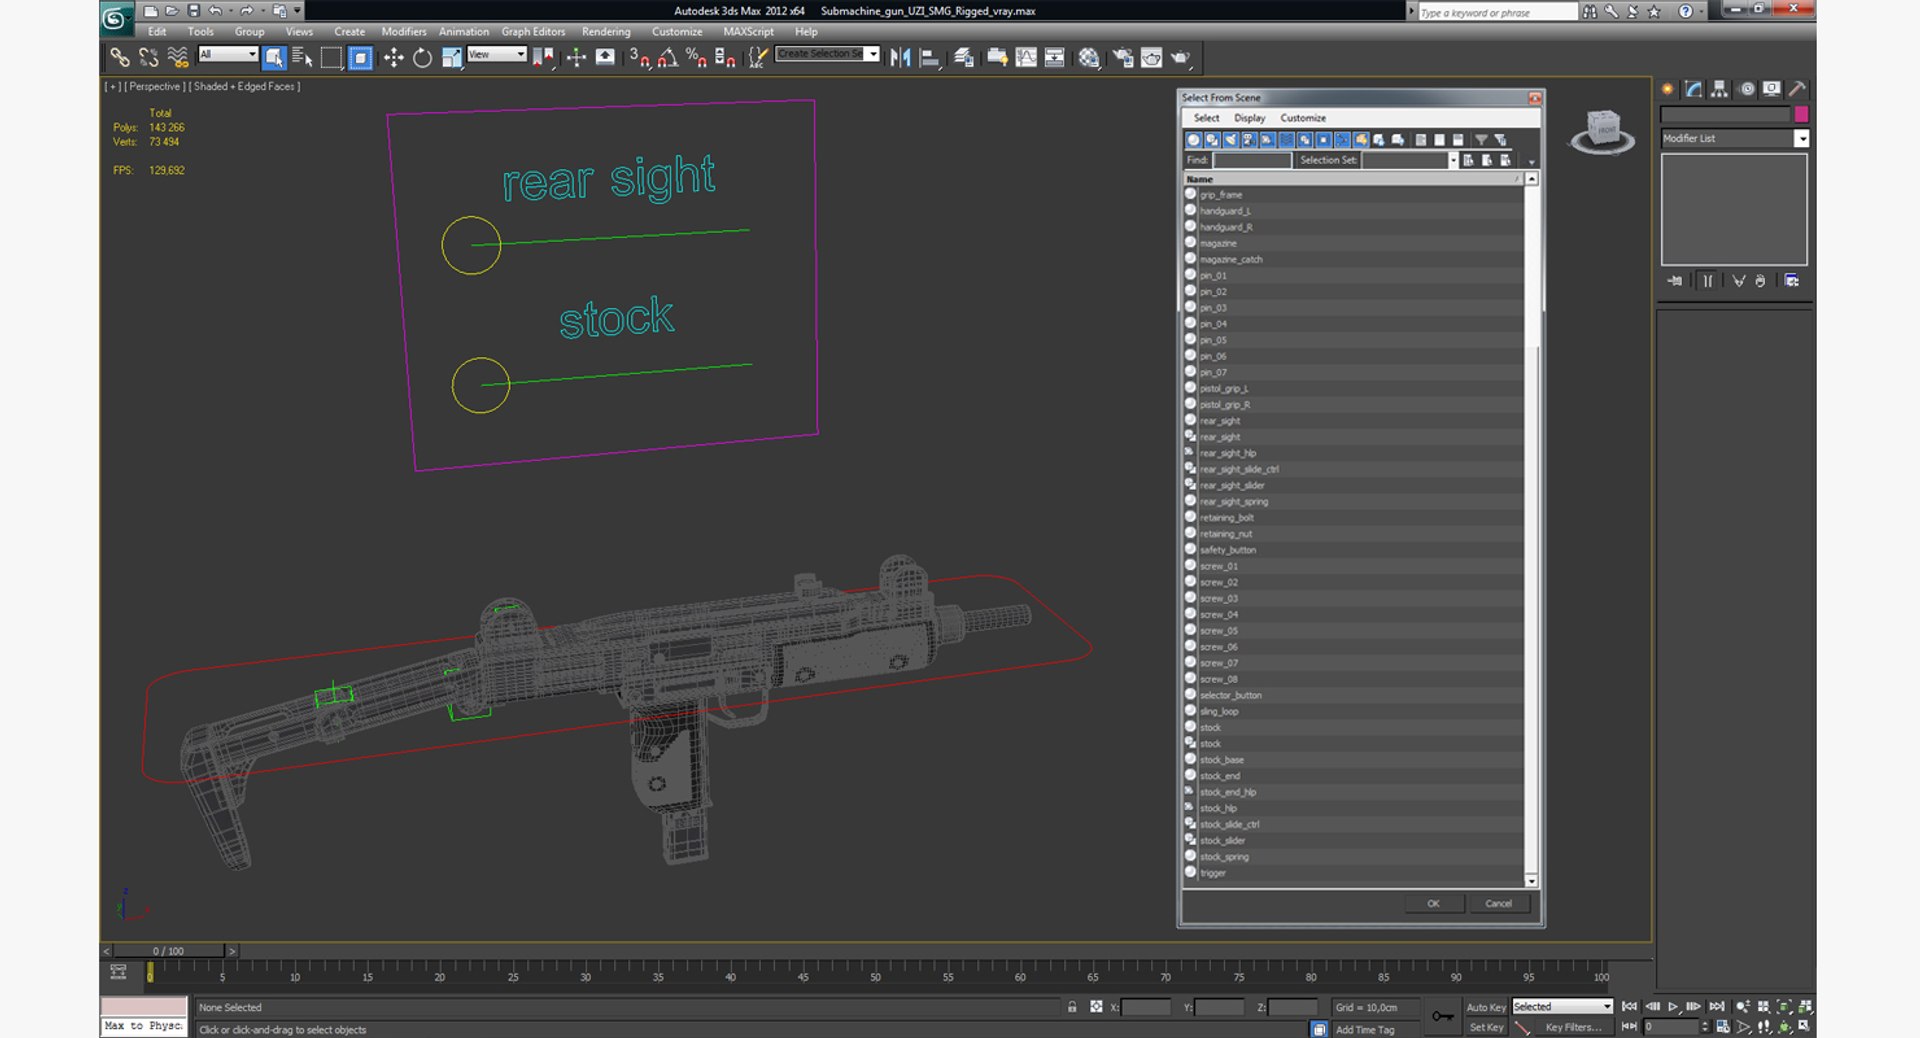Click the ViewCube Front face
This screenshot has width=1920, height=1038.
pyautogui.click(x=1605, y=129)
